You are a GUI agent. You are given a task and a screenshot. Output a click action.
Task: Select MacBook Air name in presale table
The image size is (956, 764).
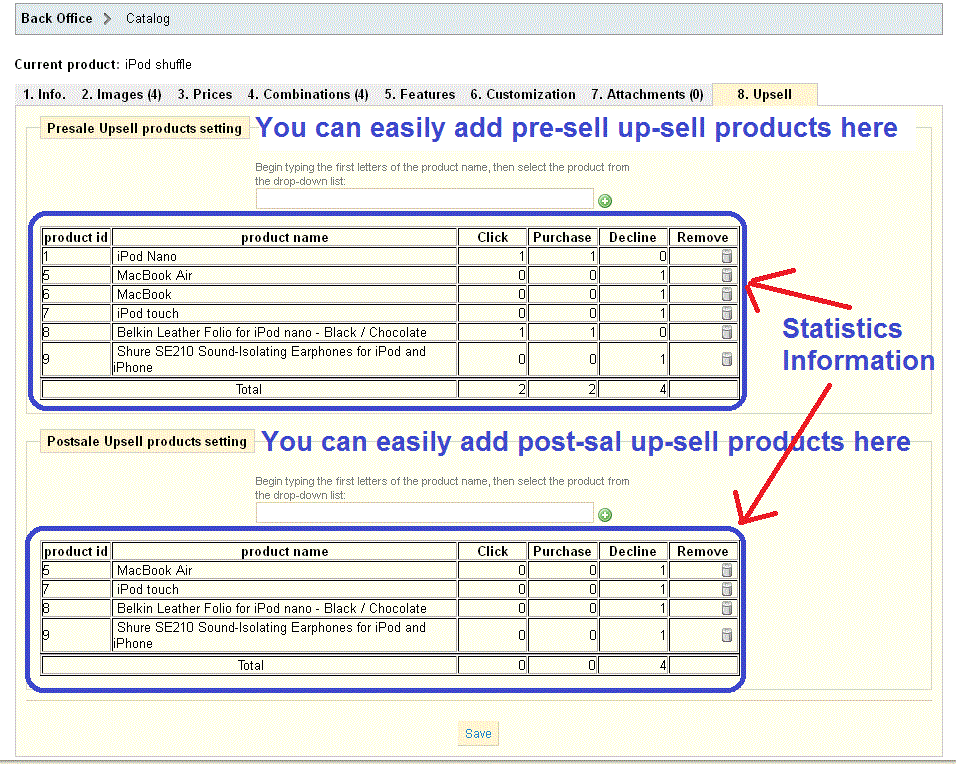tap(154, 275)
